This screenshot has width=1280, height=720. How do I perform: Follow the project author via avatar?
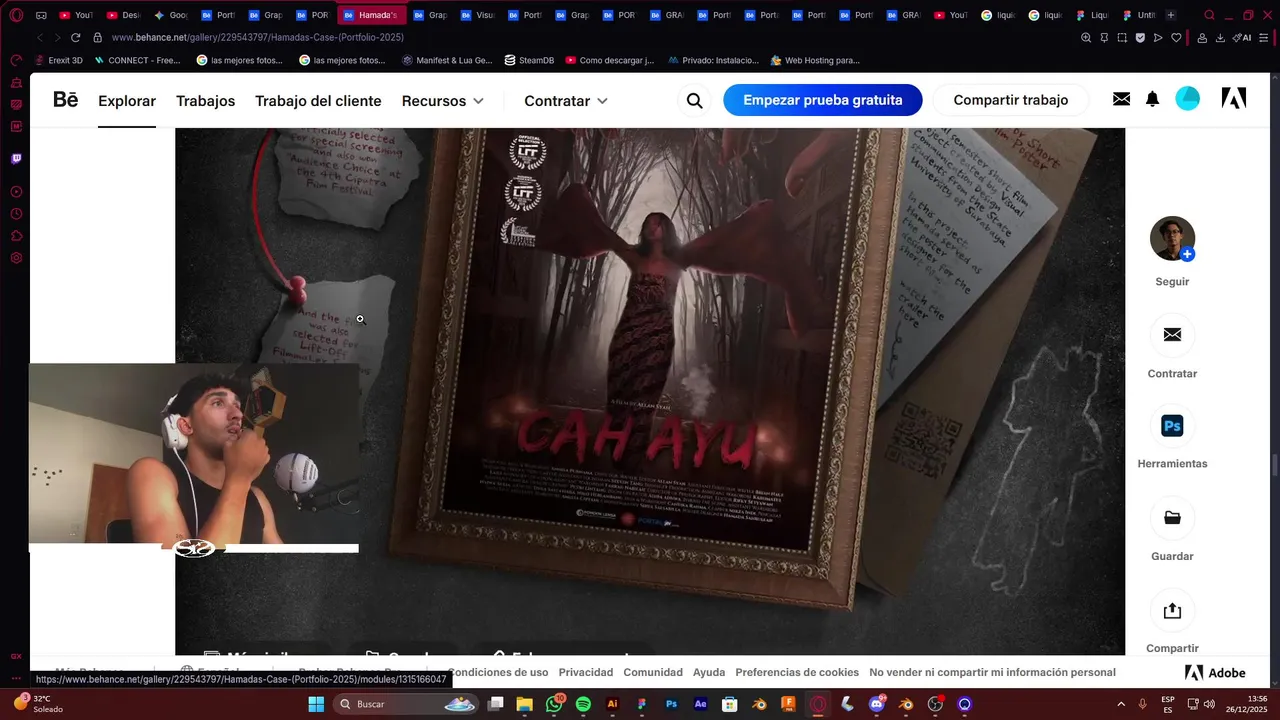[x=1172, y=239]
